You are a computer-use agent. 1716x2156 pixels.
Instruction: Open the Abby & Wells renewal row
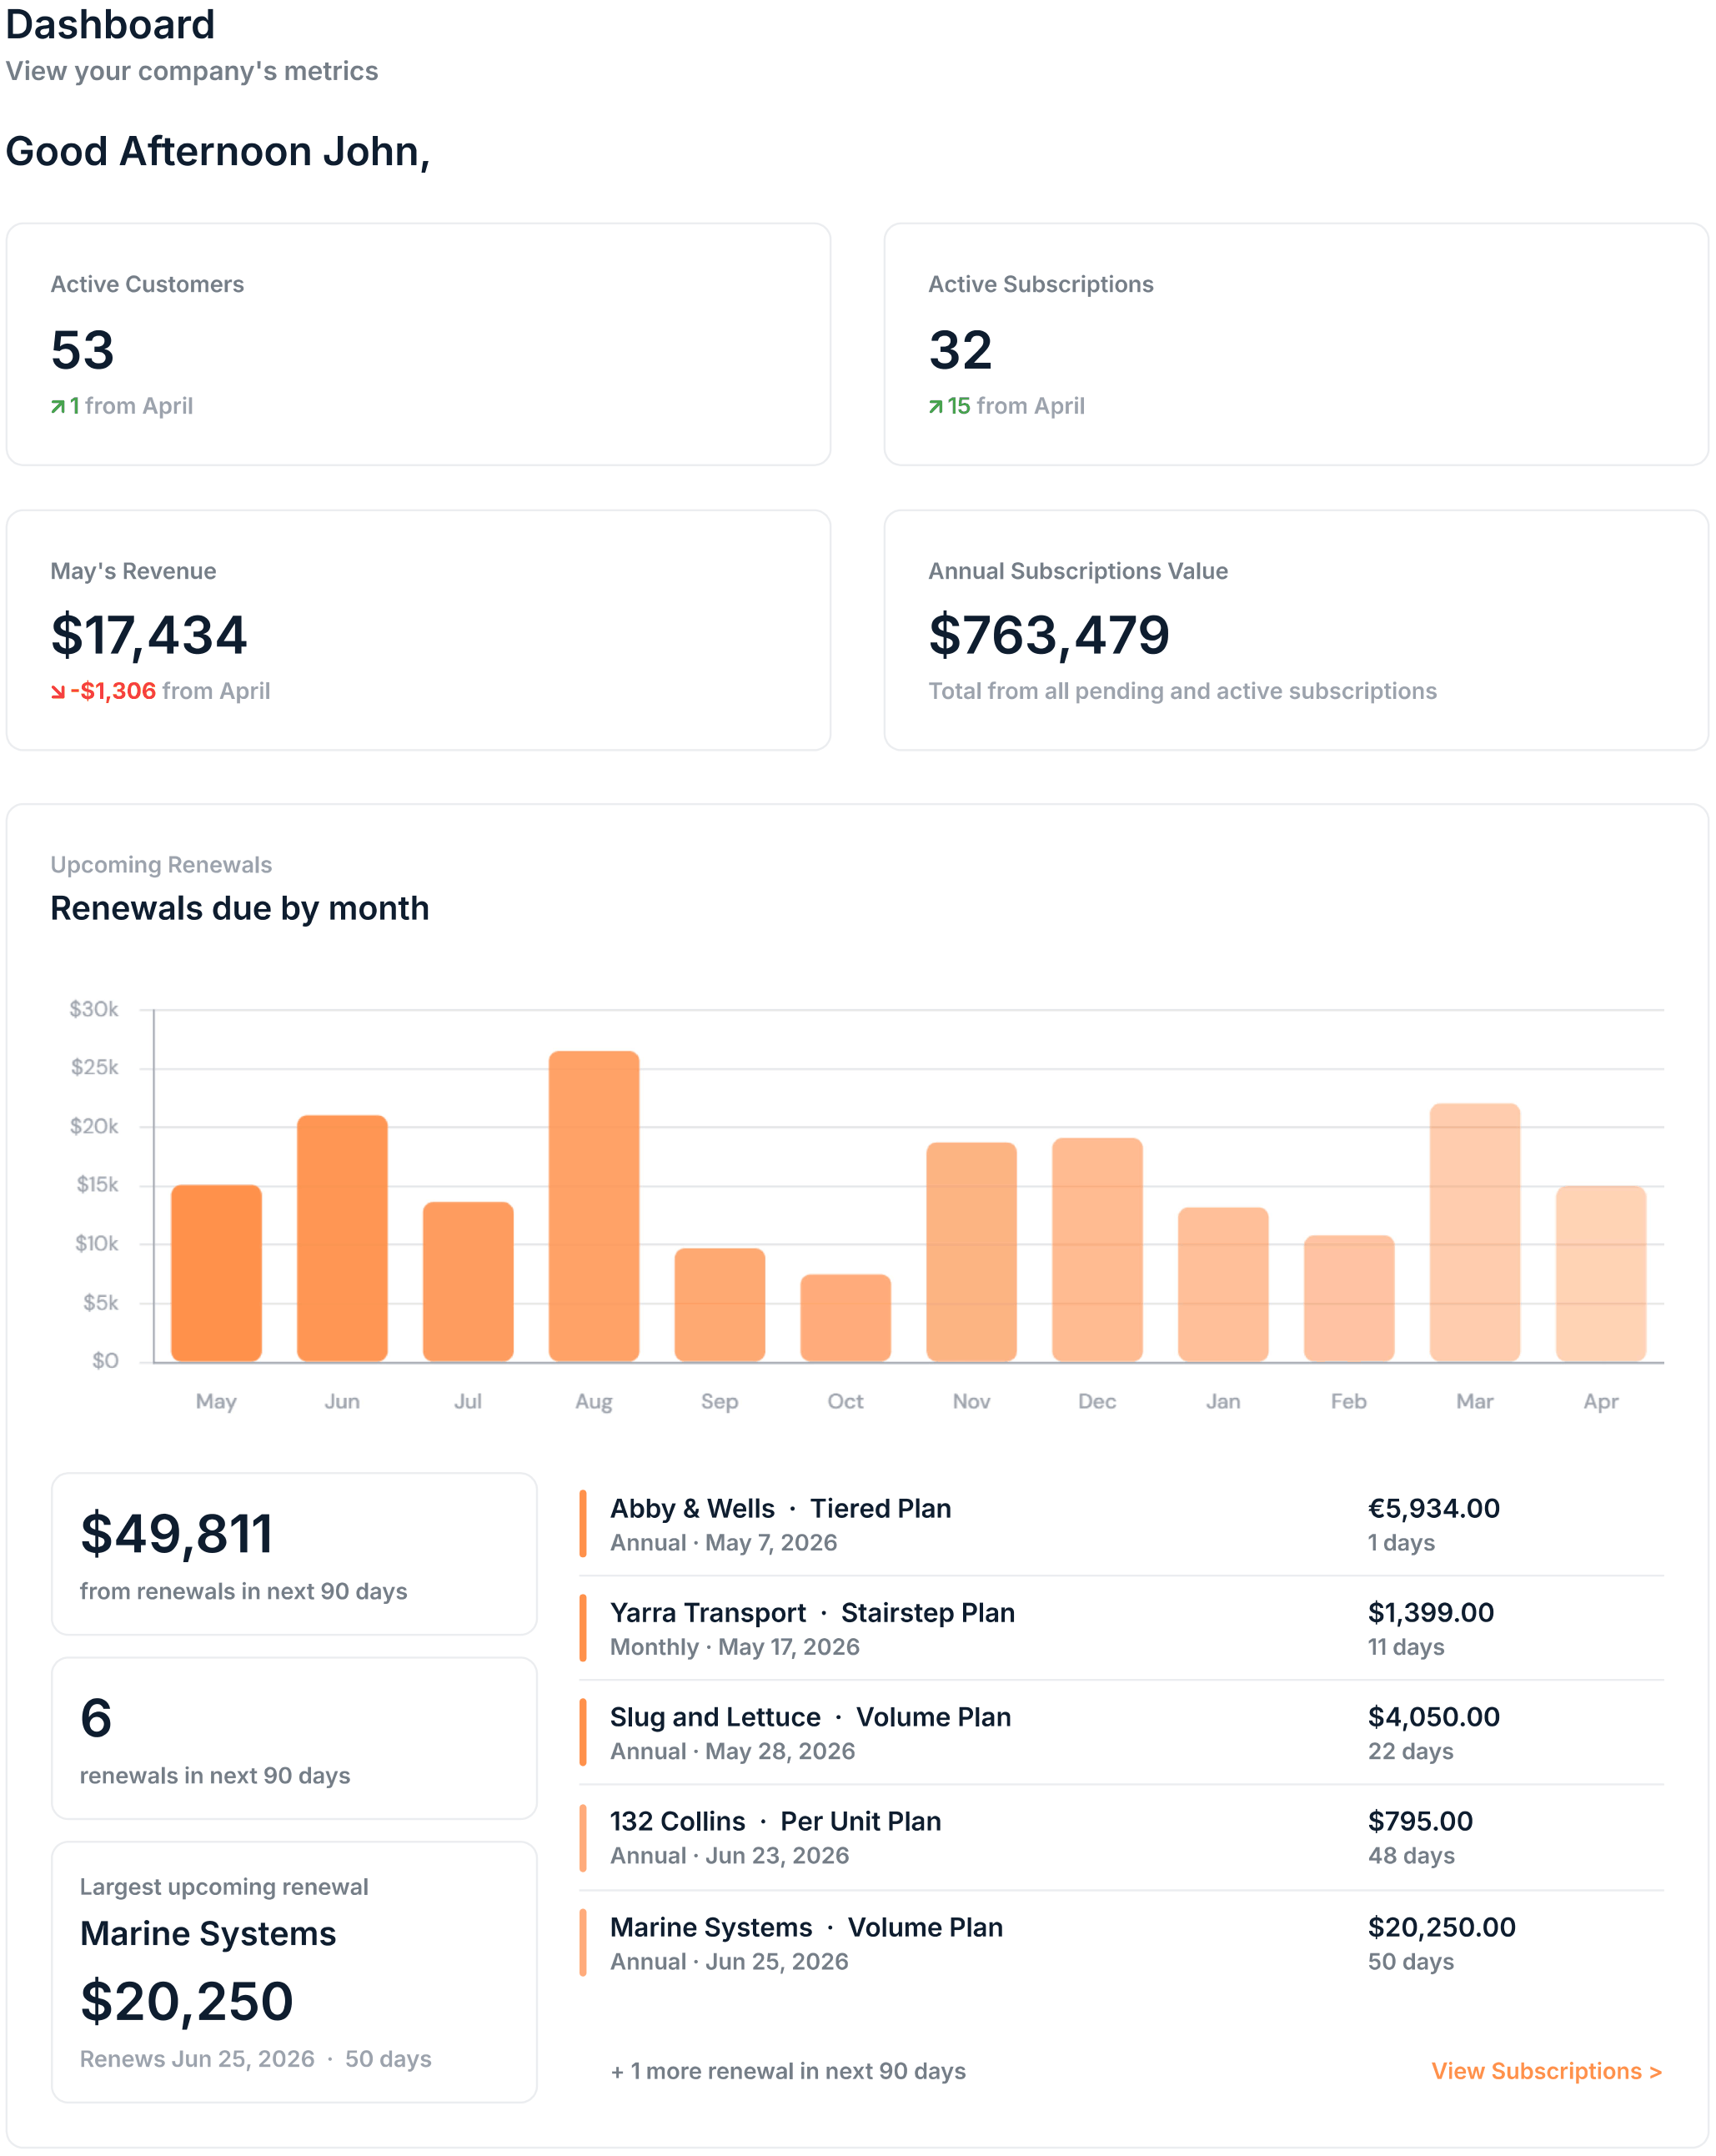click(1121, 1524)
